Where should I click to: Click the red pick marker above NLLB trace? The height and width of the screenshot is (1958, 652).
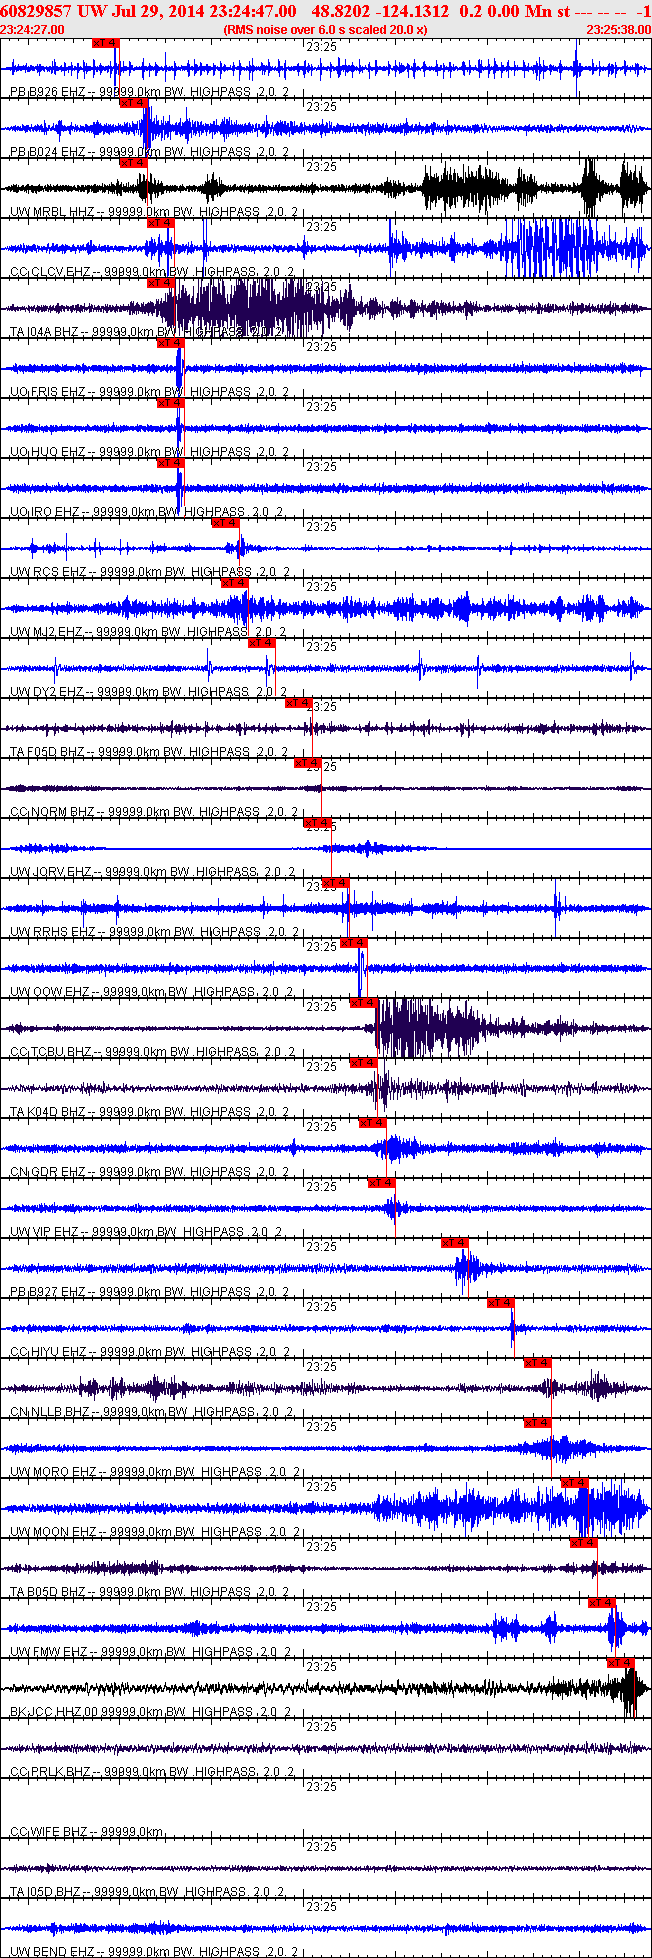click(538, 1363)
